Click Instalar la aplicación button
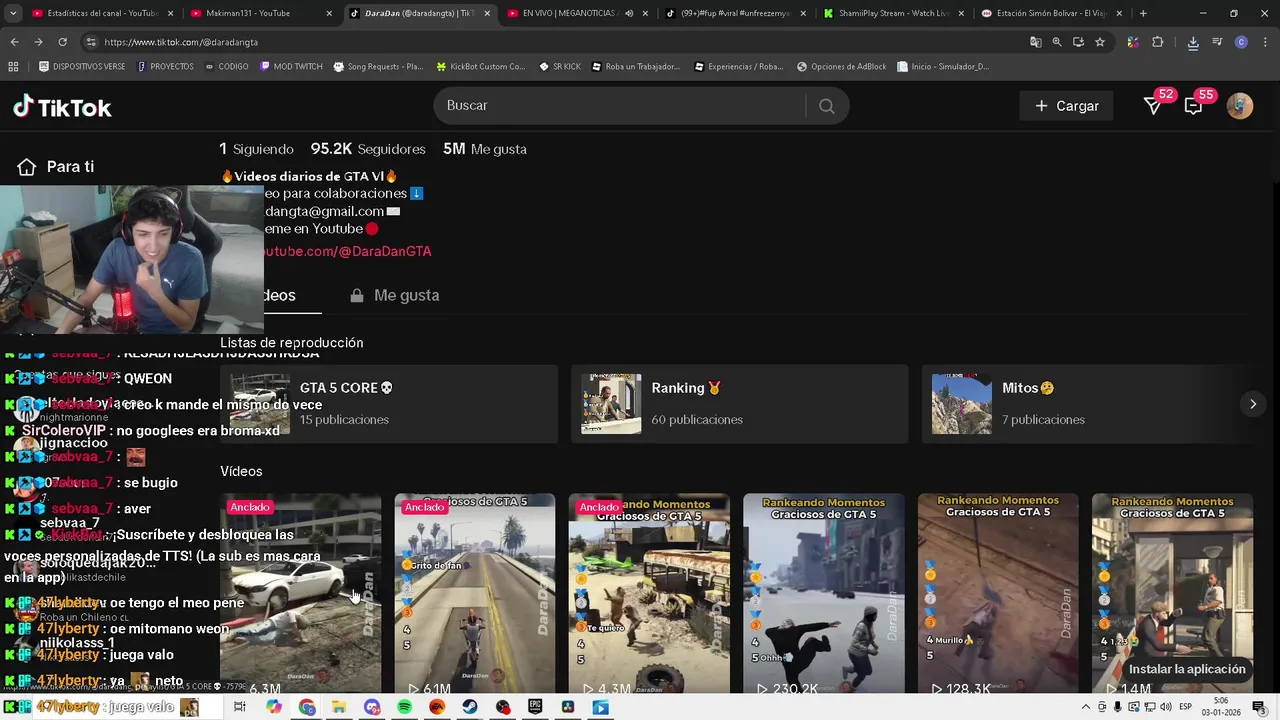This screenshot has width=1280, height=720. click(1187, 669)
